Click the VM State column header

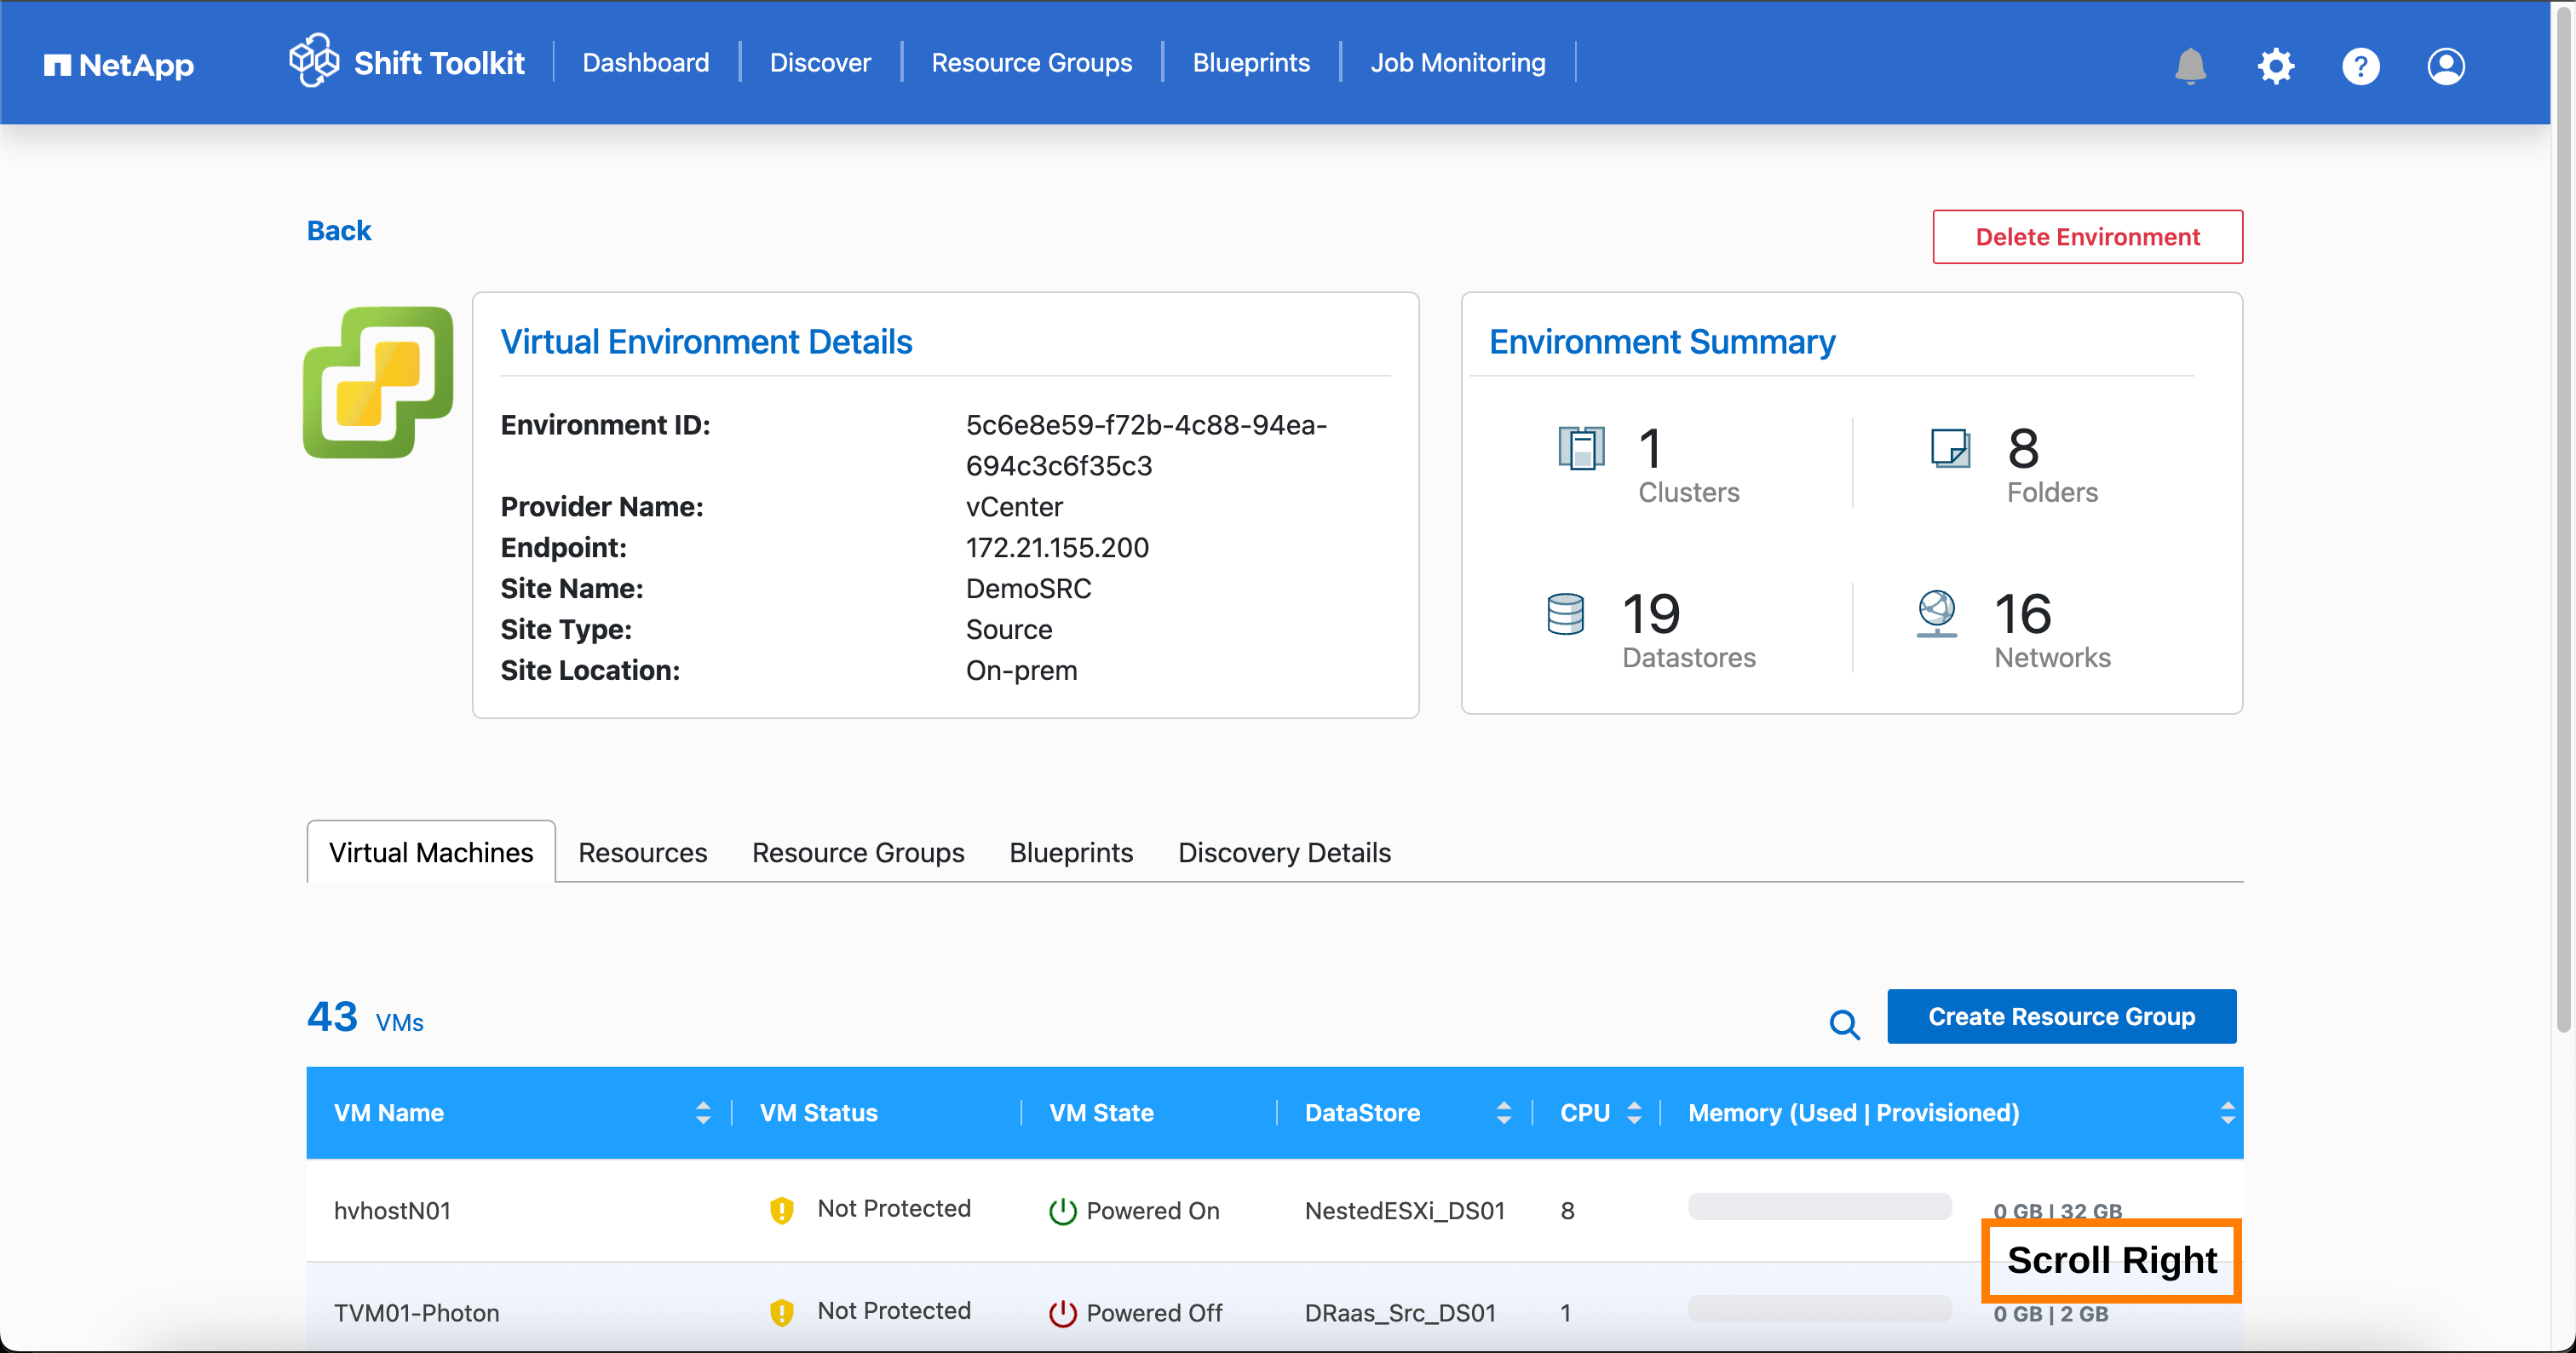click(x=1101, y=1113)
